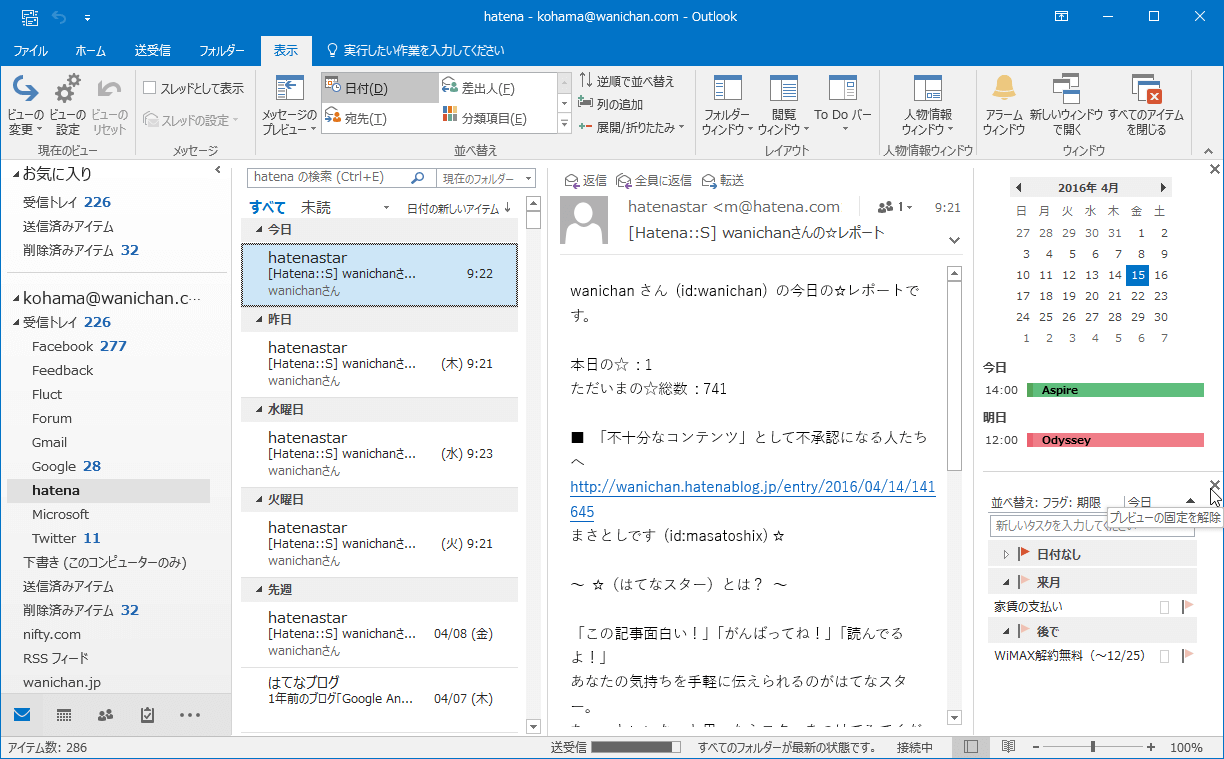1224x759 pixels.
Task: Open the フォルダー ribbon tab
Action: pyautogui.click(x=222, y=50)
